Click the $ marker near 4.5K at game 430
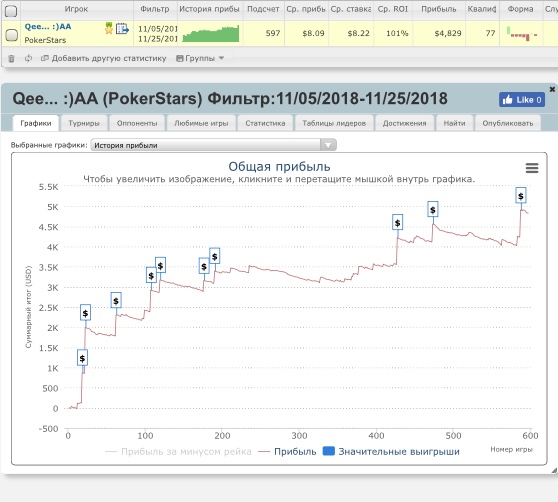This screenshot has height=502, width=558. (398, 222)
